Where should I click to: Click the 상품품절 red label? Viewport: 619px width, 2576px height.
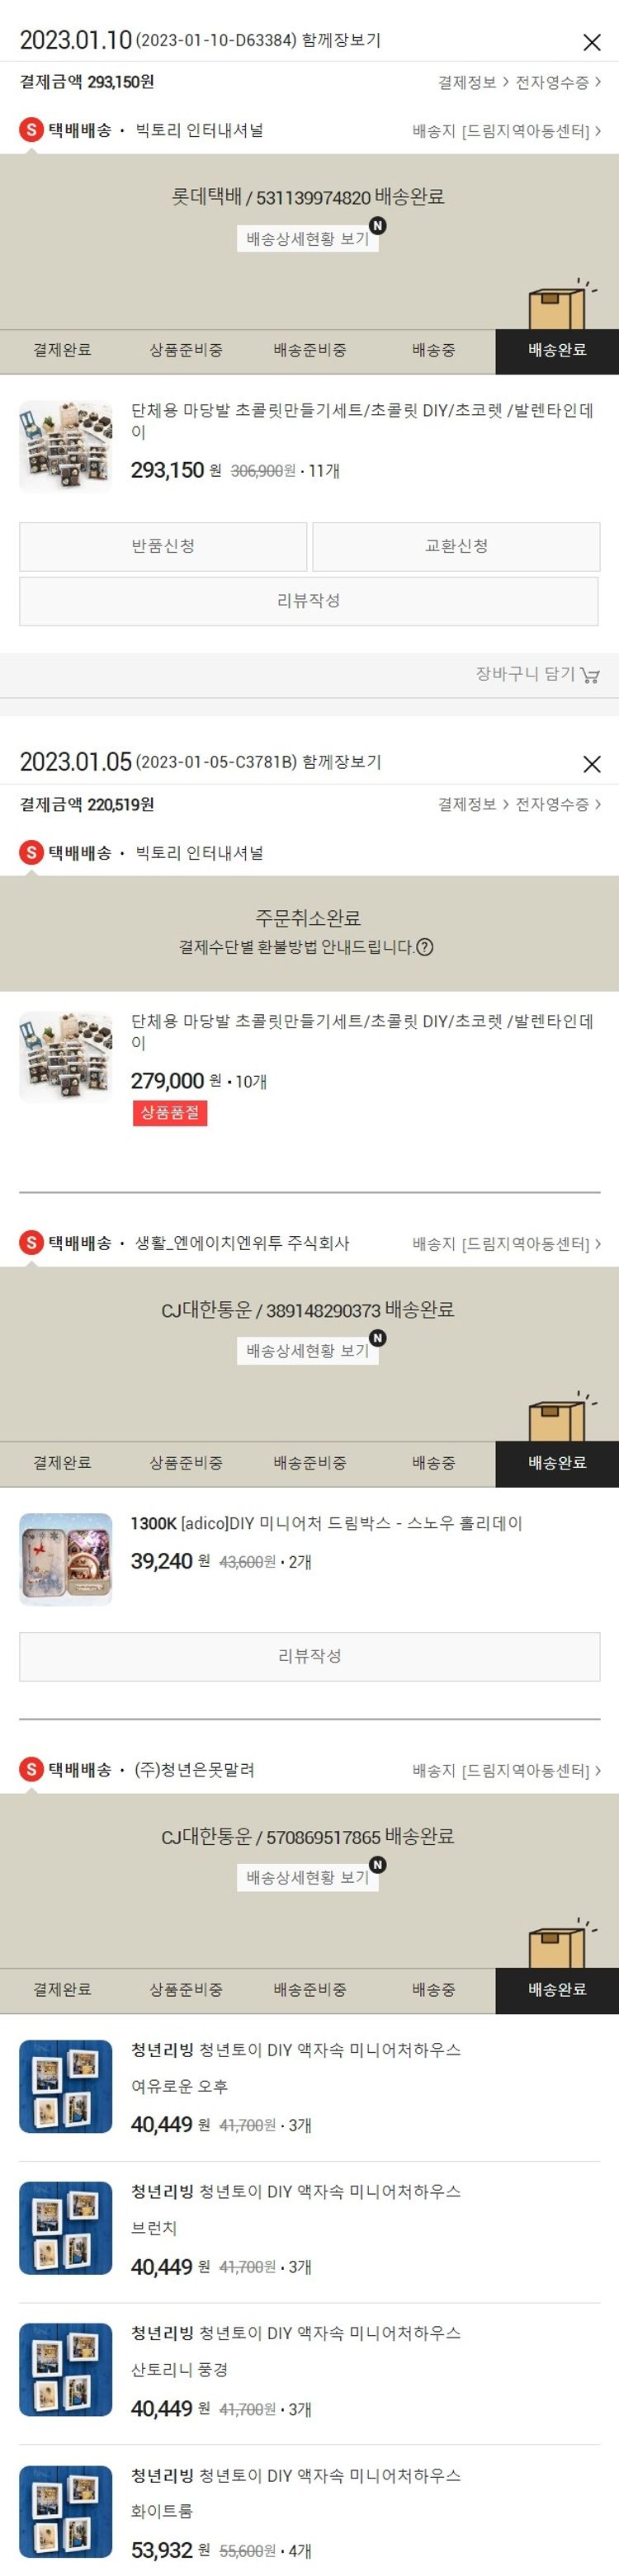coord(170,1113)
